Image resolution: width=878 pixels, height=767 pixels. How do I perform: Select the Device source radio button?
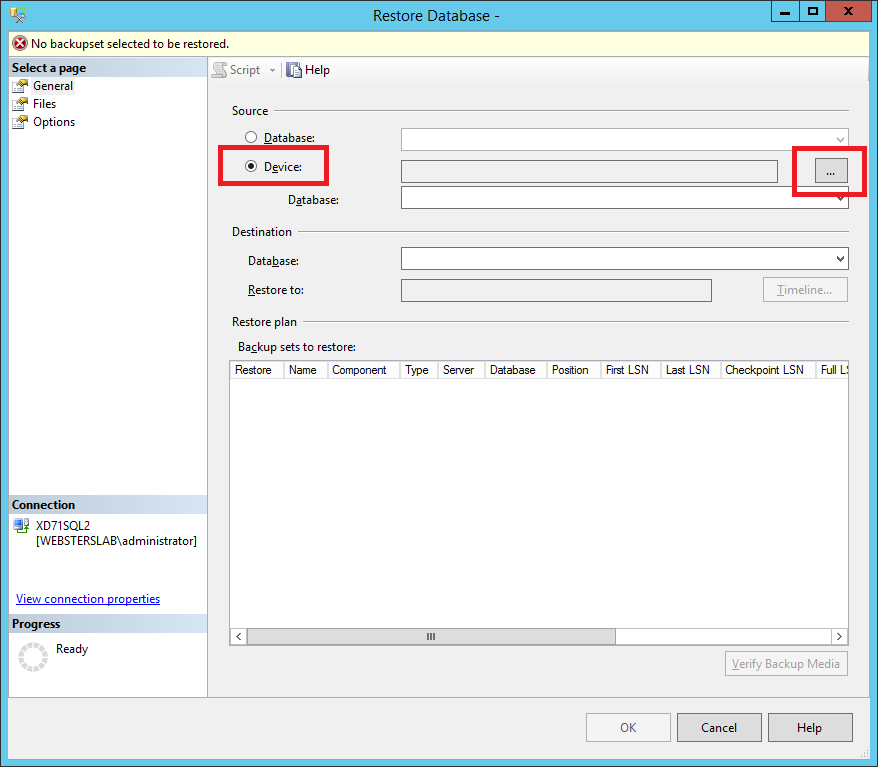pos(251,166)
